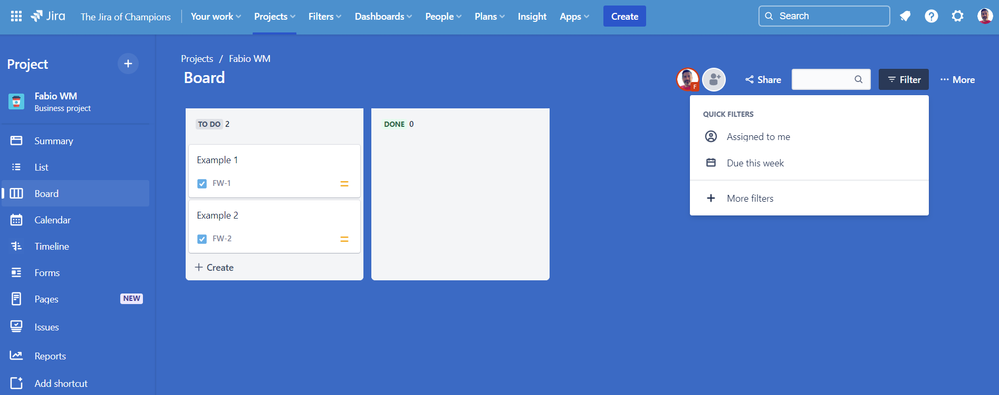
Task: Click the List sidebar icon
Action: coord(17,167)
